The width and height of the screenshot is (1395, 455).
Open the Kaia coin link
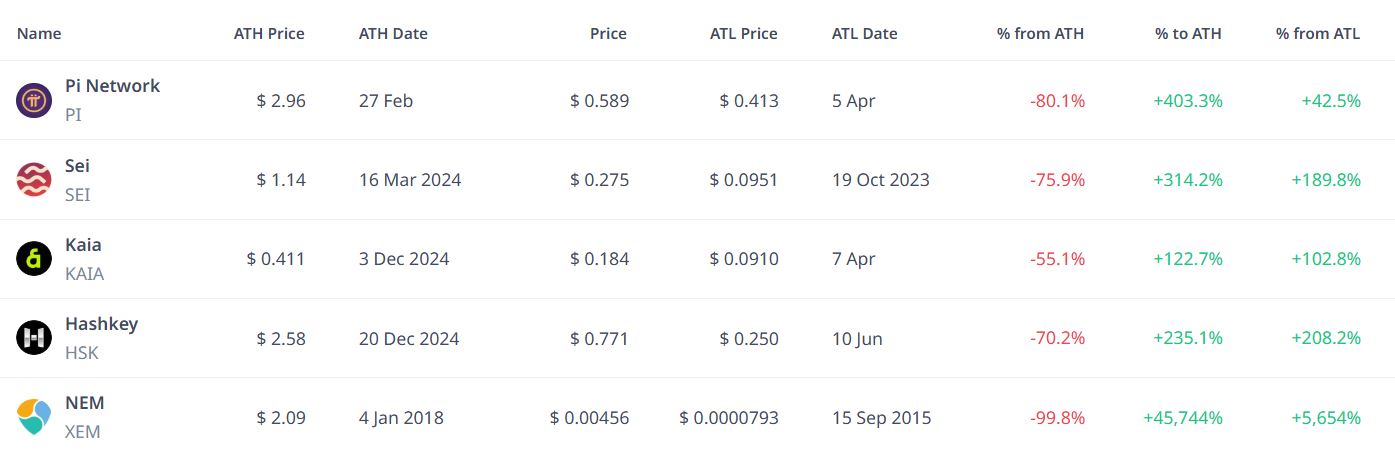[x=83, y=244]
